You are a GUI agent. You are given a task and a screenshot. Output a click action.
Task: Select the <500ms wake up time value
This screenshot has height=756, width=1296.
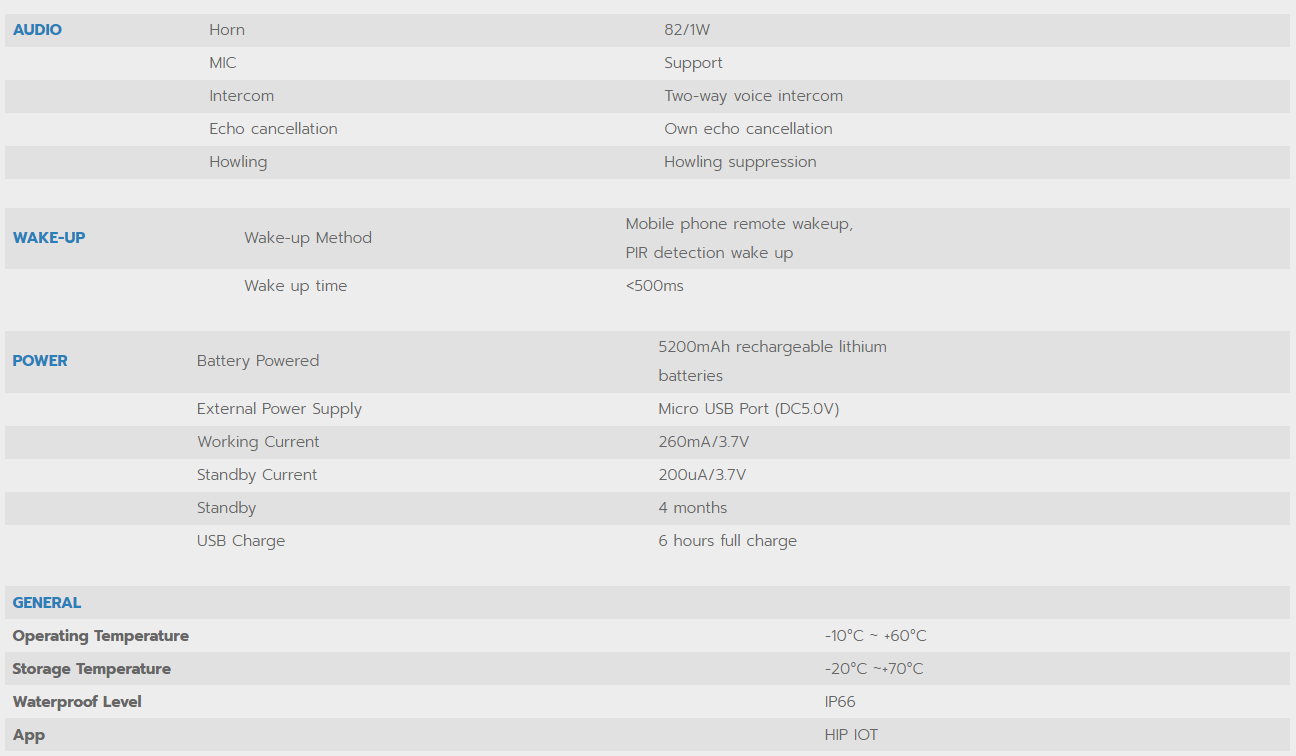click(655, 286)
